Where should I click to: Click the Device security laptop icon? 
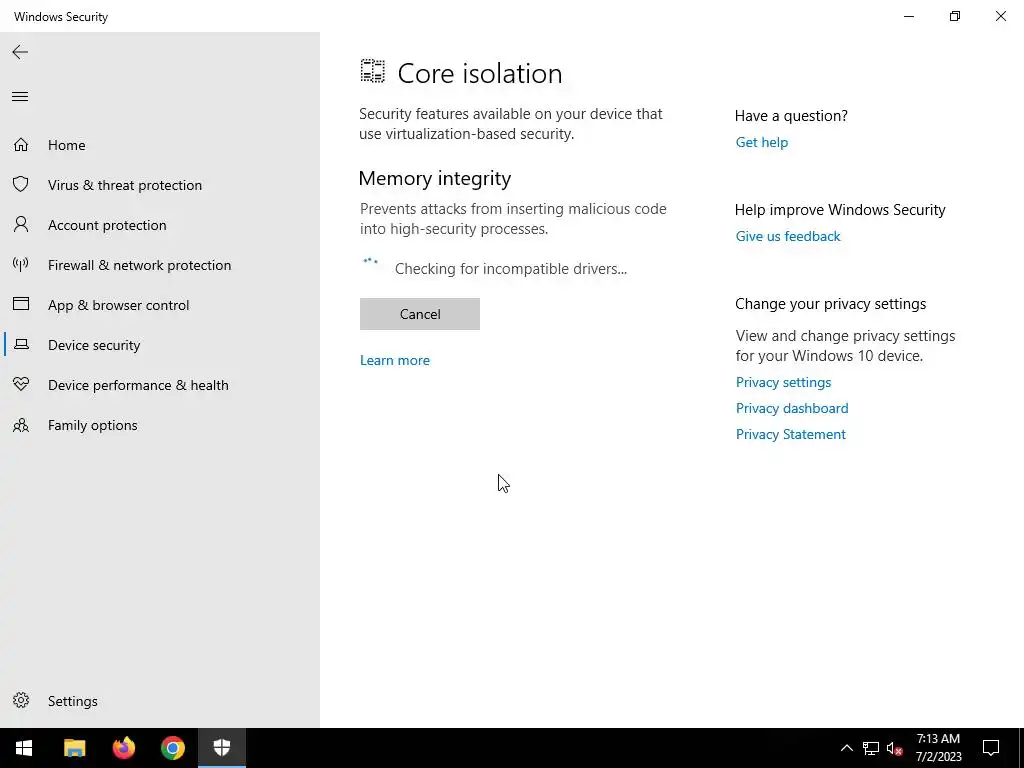[21, 344]
